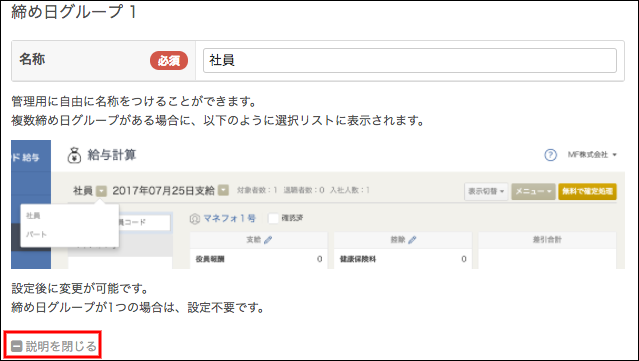Expand the 社員 group dropdown arrow
This screenshot has width=639, height=361.
click(101, 191)
